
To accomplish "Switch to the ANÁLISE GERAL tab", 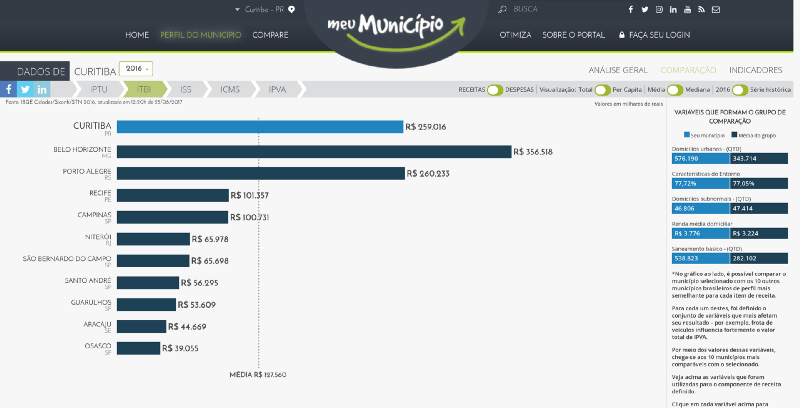I will click(618, 70).
